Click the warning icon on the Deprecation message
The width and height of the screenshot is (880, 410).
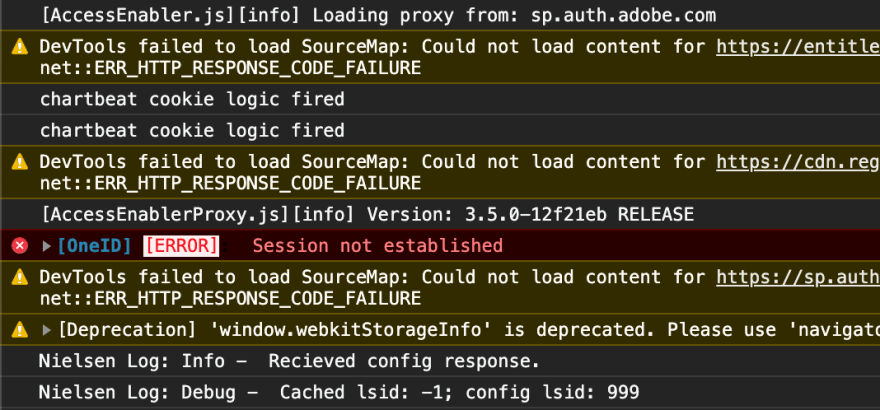[20, 330]
